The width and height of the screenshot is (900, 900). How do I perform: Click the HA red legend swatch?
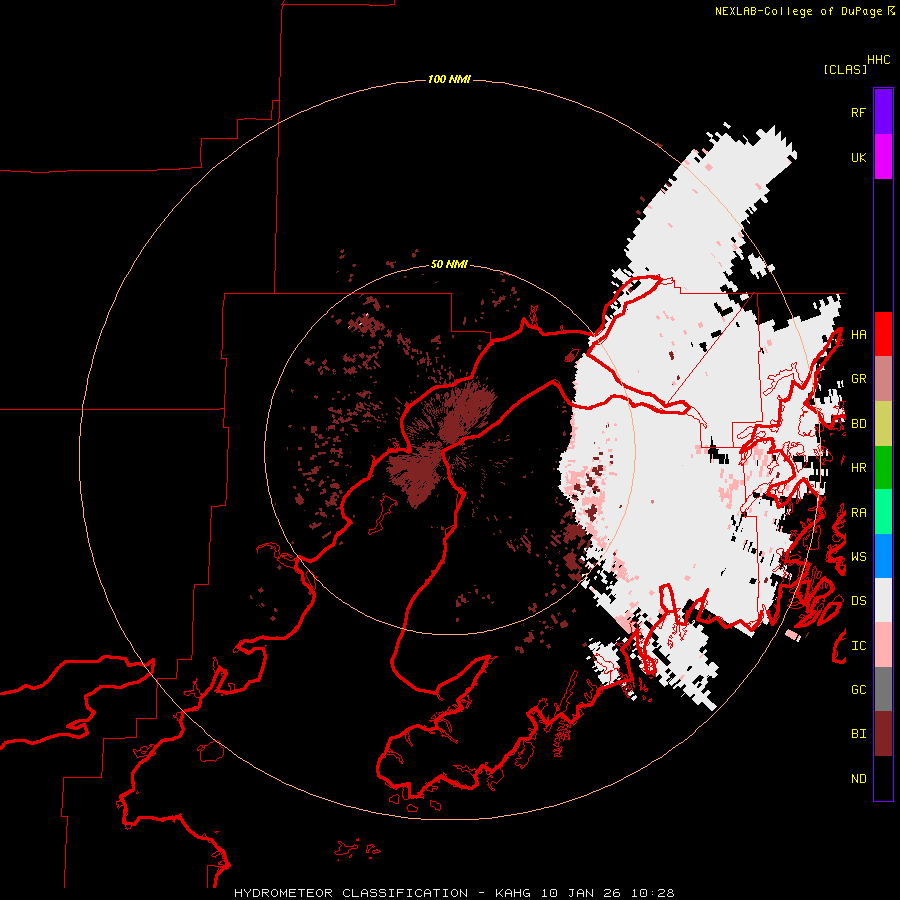pos(883,334)
